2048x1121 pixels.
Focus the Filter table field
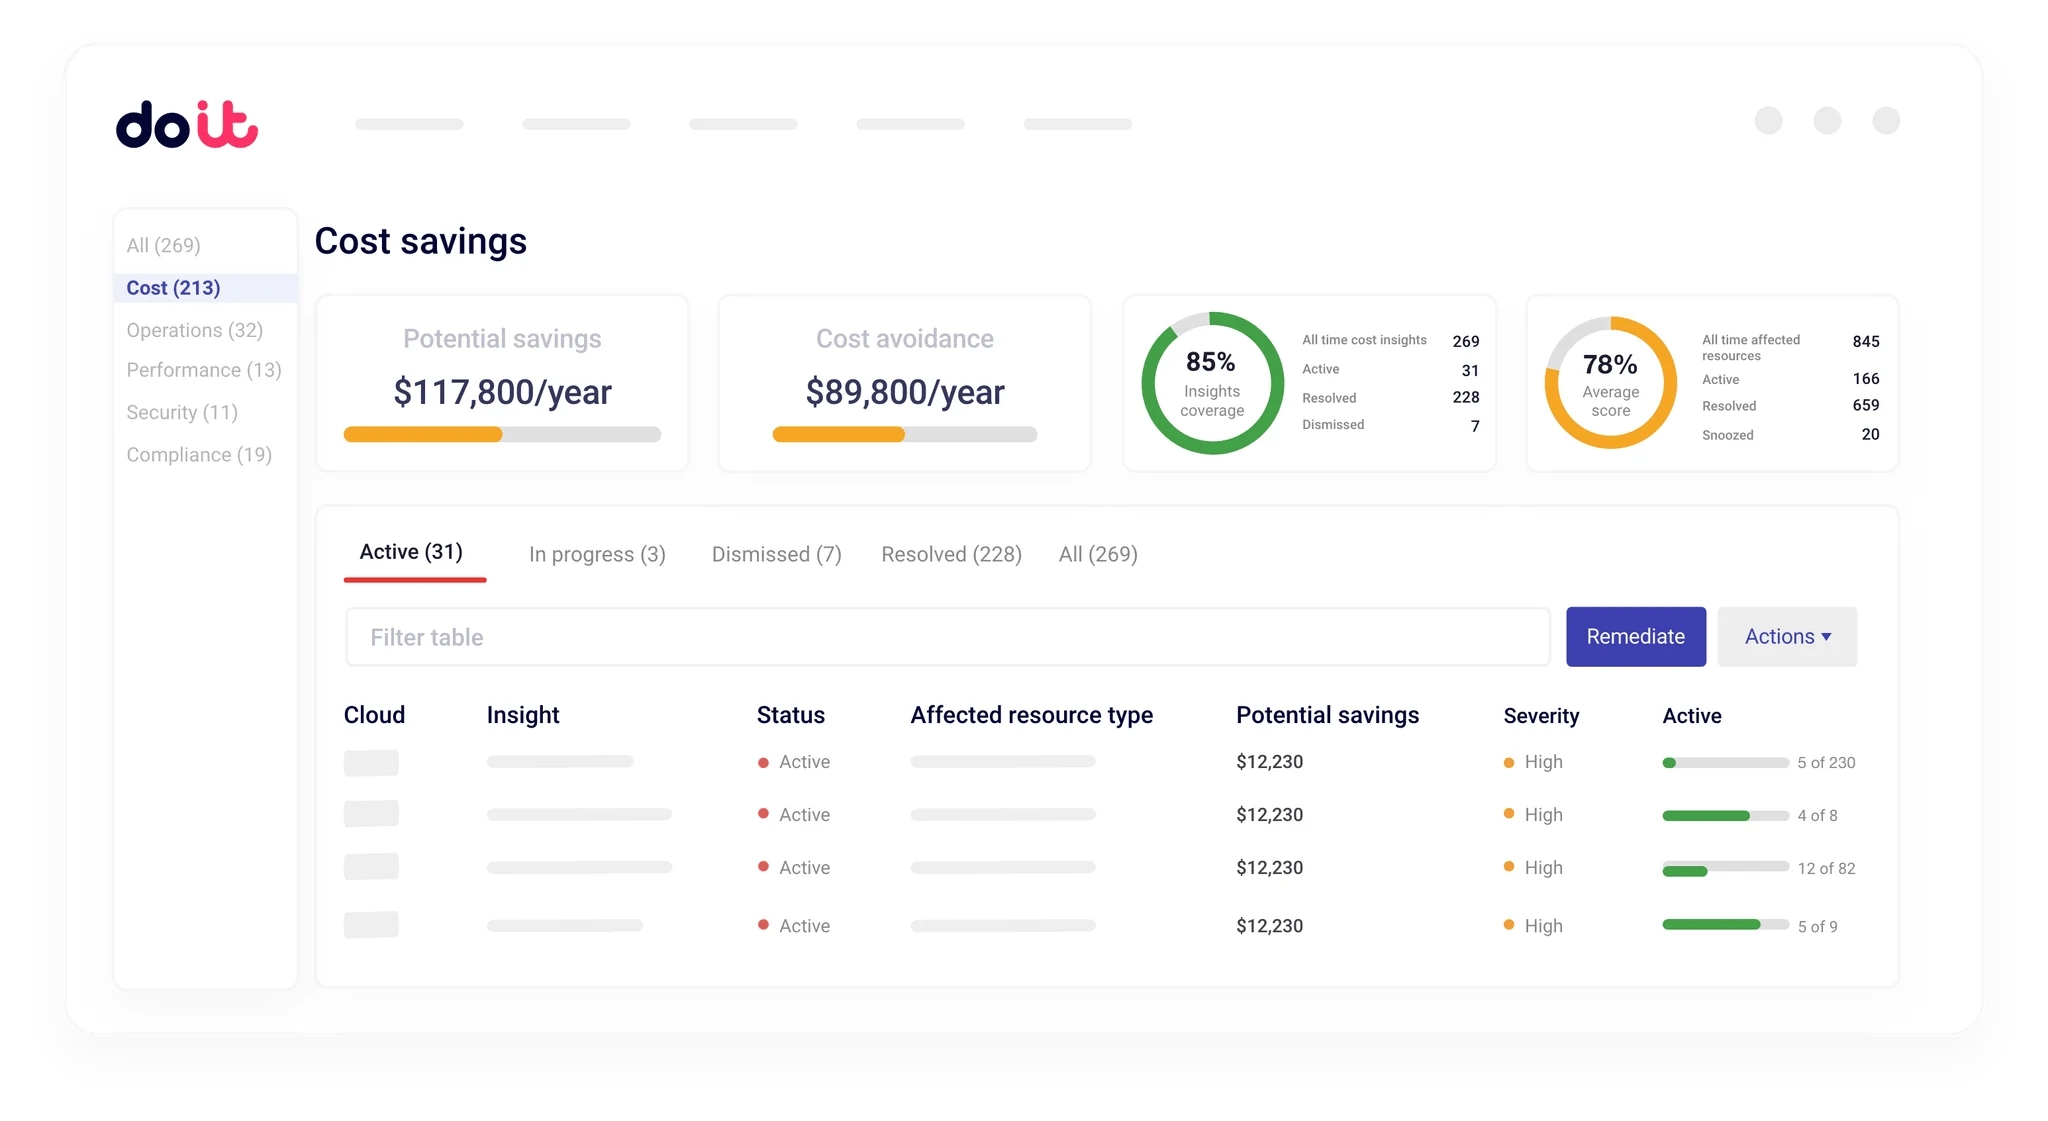948,637
